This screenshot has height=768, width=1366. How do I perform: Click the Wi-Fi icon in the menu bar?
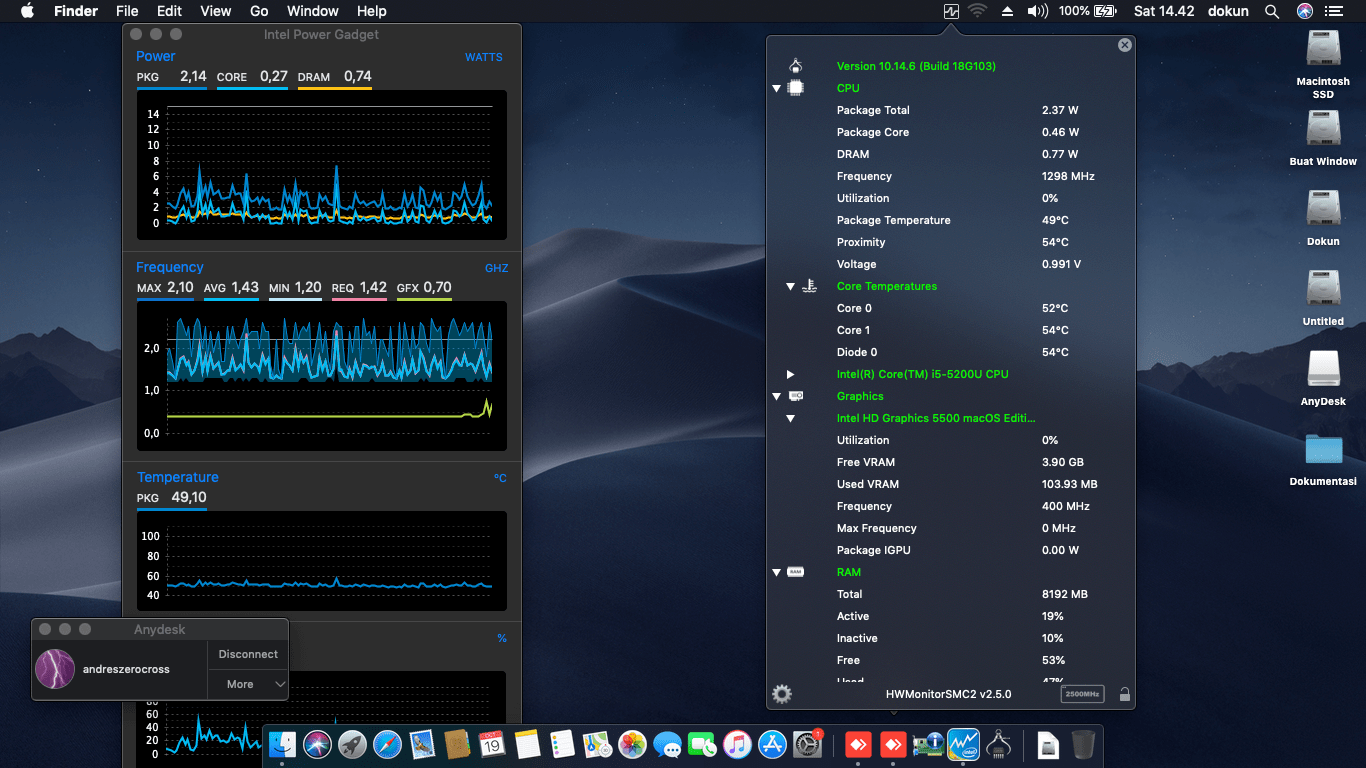click(978, 11)
